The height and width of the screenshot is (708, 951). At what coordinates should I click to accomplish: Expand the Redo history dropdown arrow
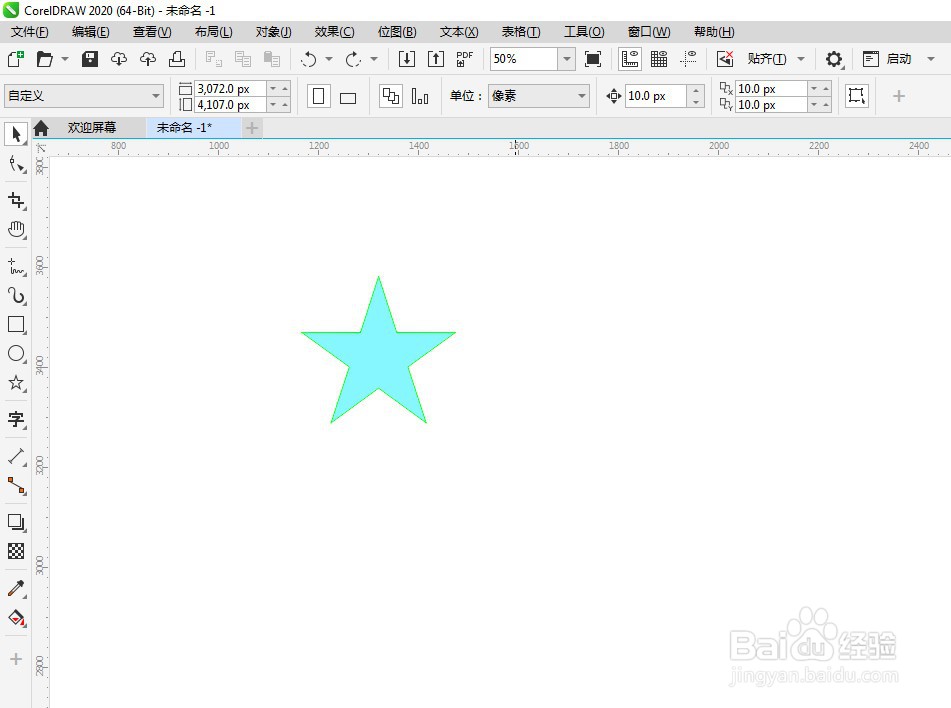pyautogui.click(x=374, y=59)
